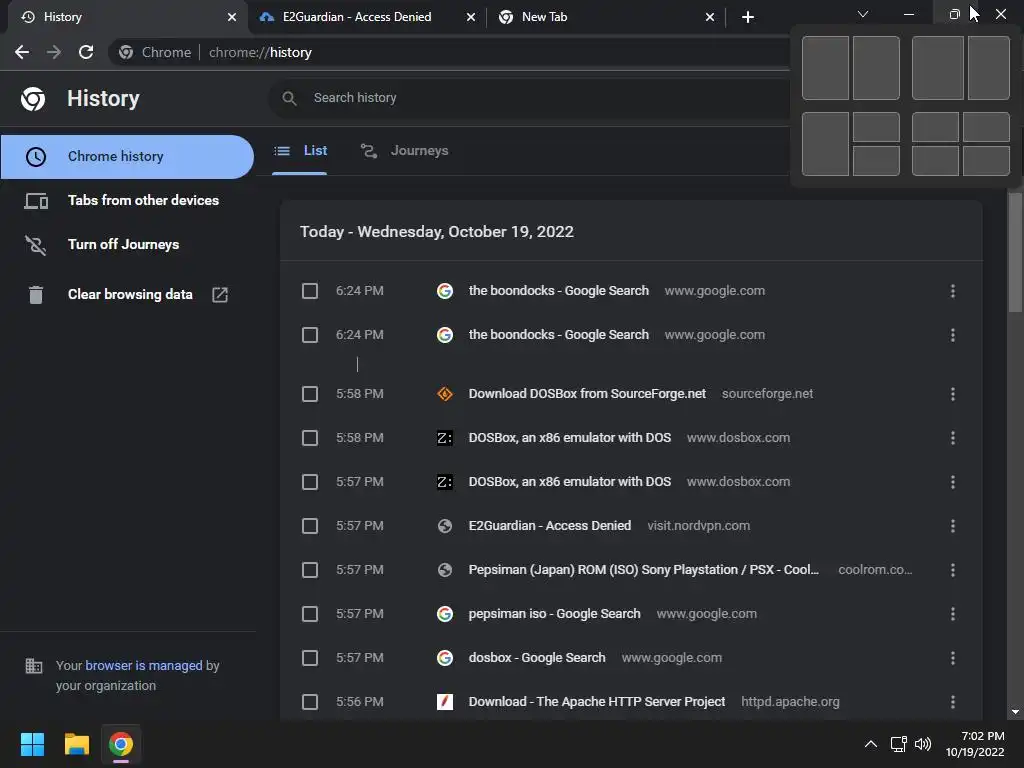1024x768 pixels.
Task: Check Download DOSBox from SourceForge.net checkbox
Action: coord(310,394)
